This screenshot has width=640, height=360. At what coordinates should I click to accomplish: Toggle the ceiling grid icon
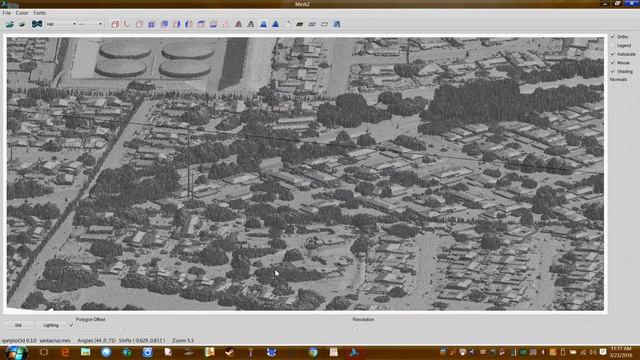point(201,24)
